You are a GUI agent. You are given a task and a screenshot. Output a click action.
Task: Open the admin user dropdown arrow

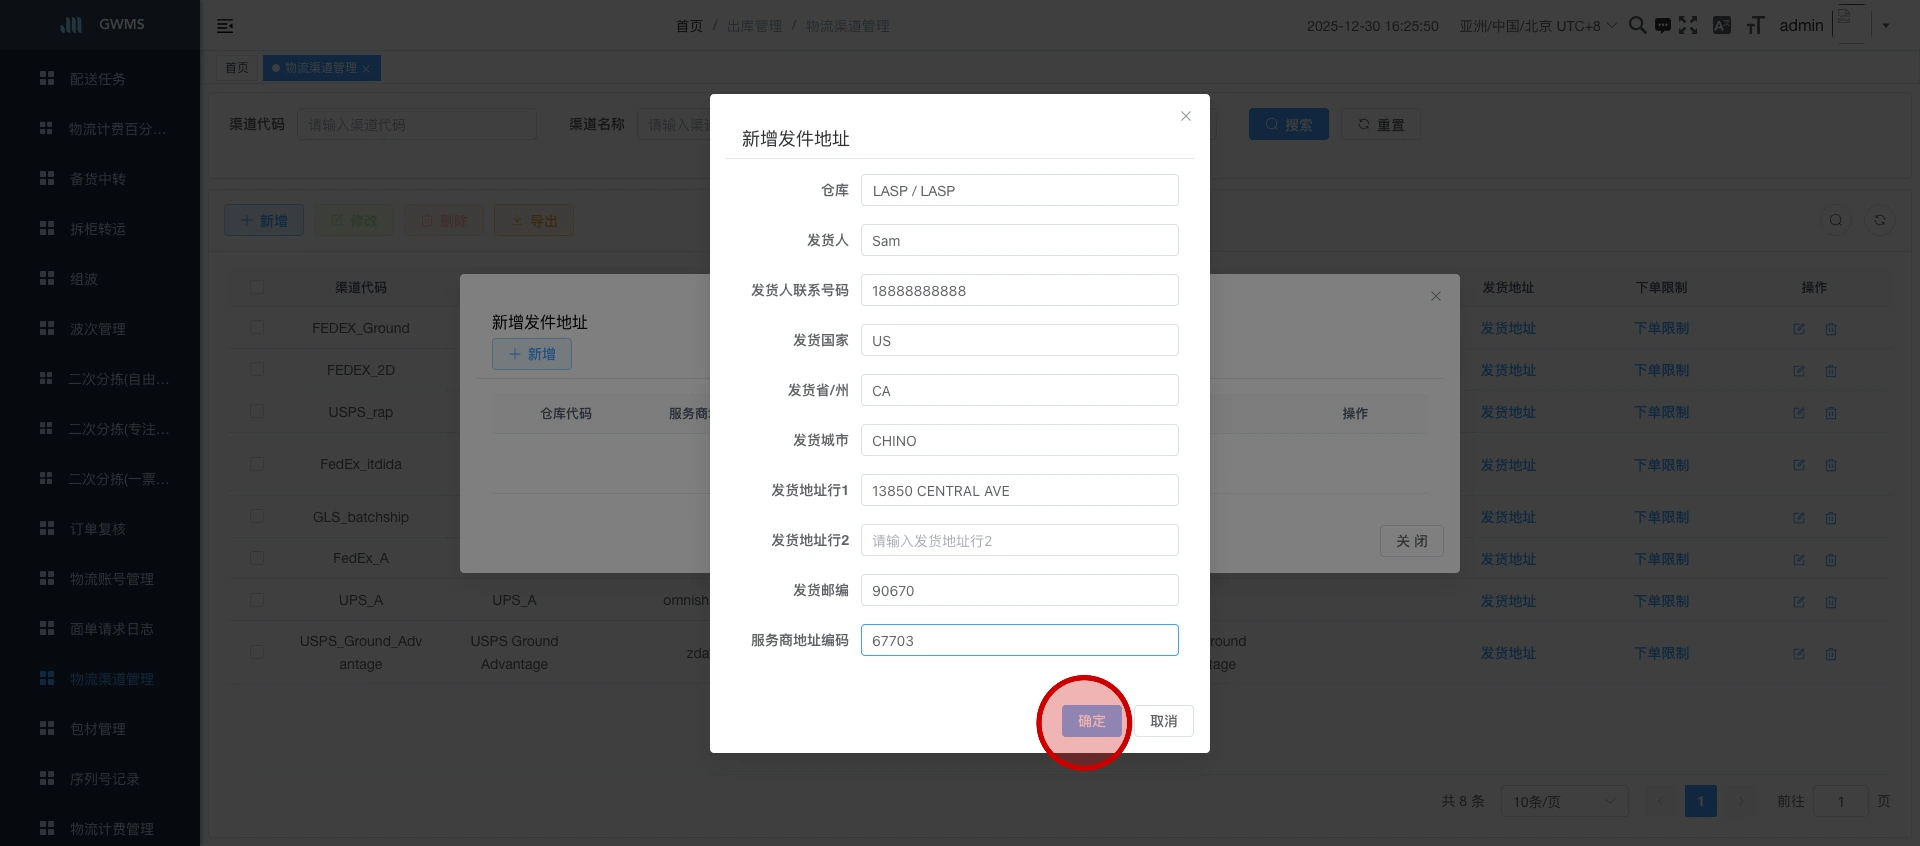coord(1886,26)
